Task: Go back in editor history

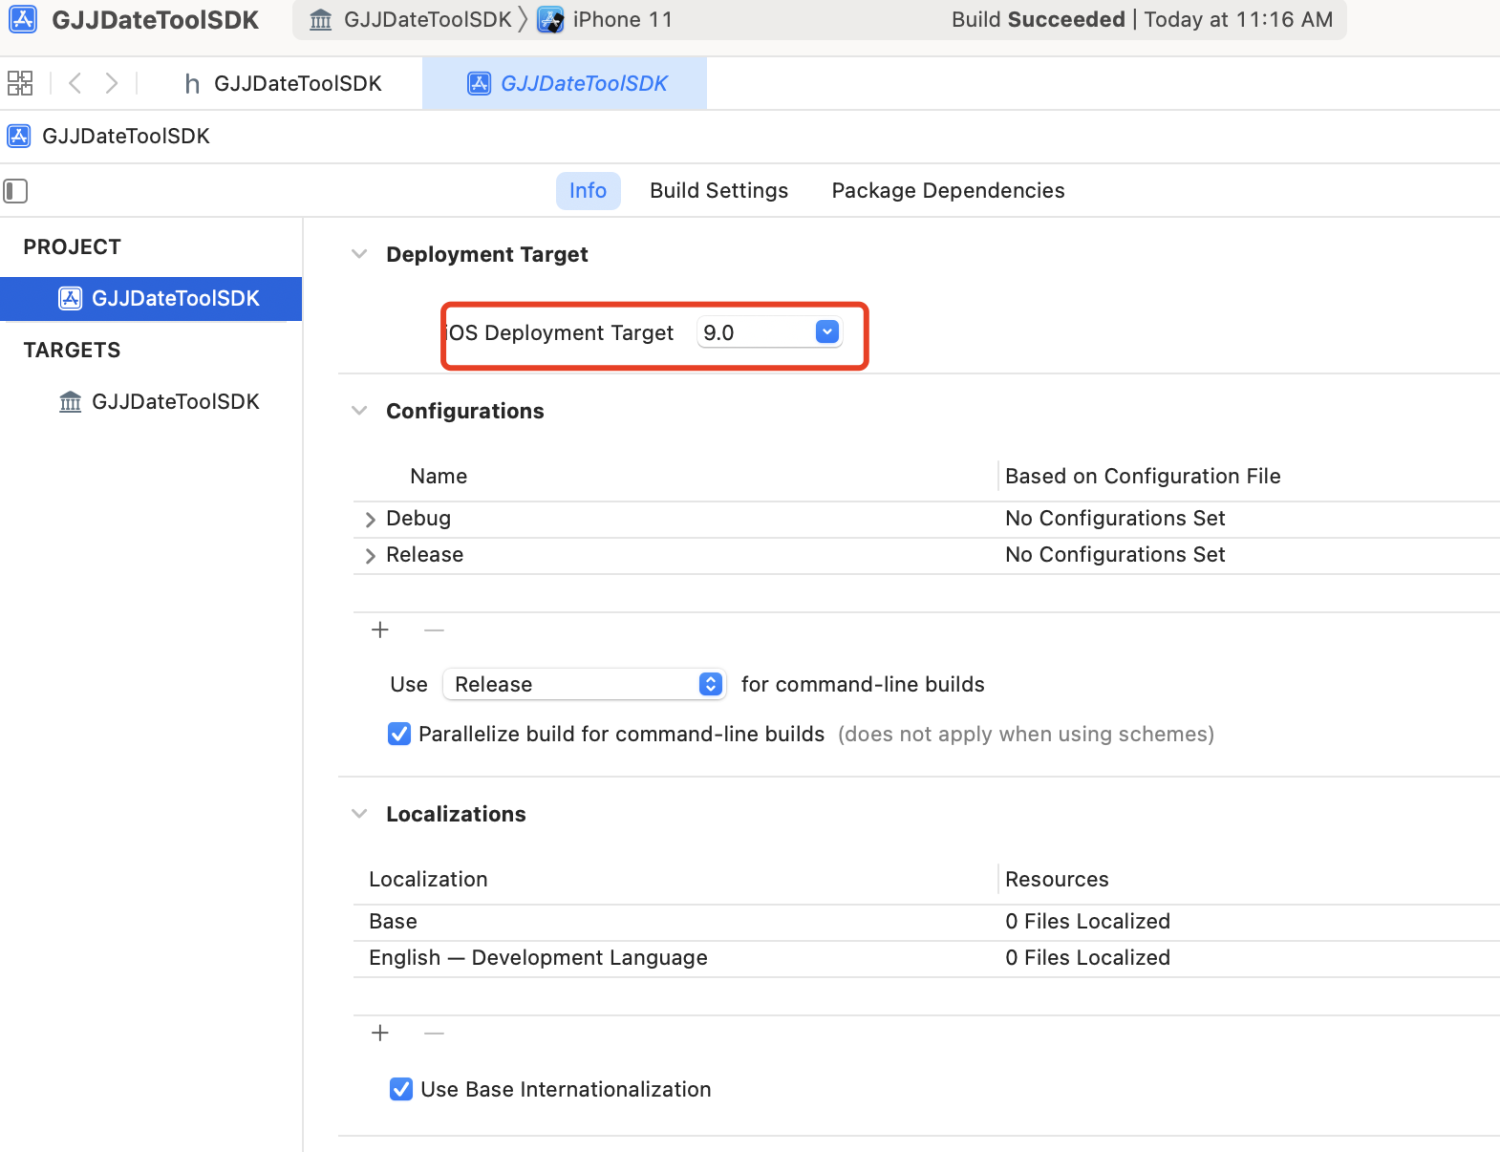Action: coord(75,83)
